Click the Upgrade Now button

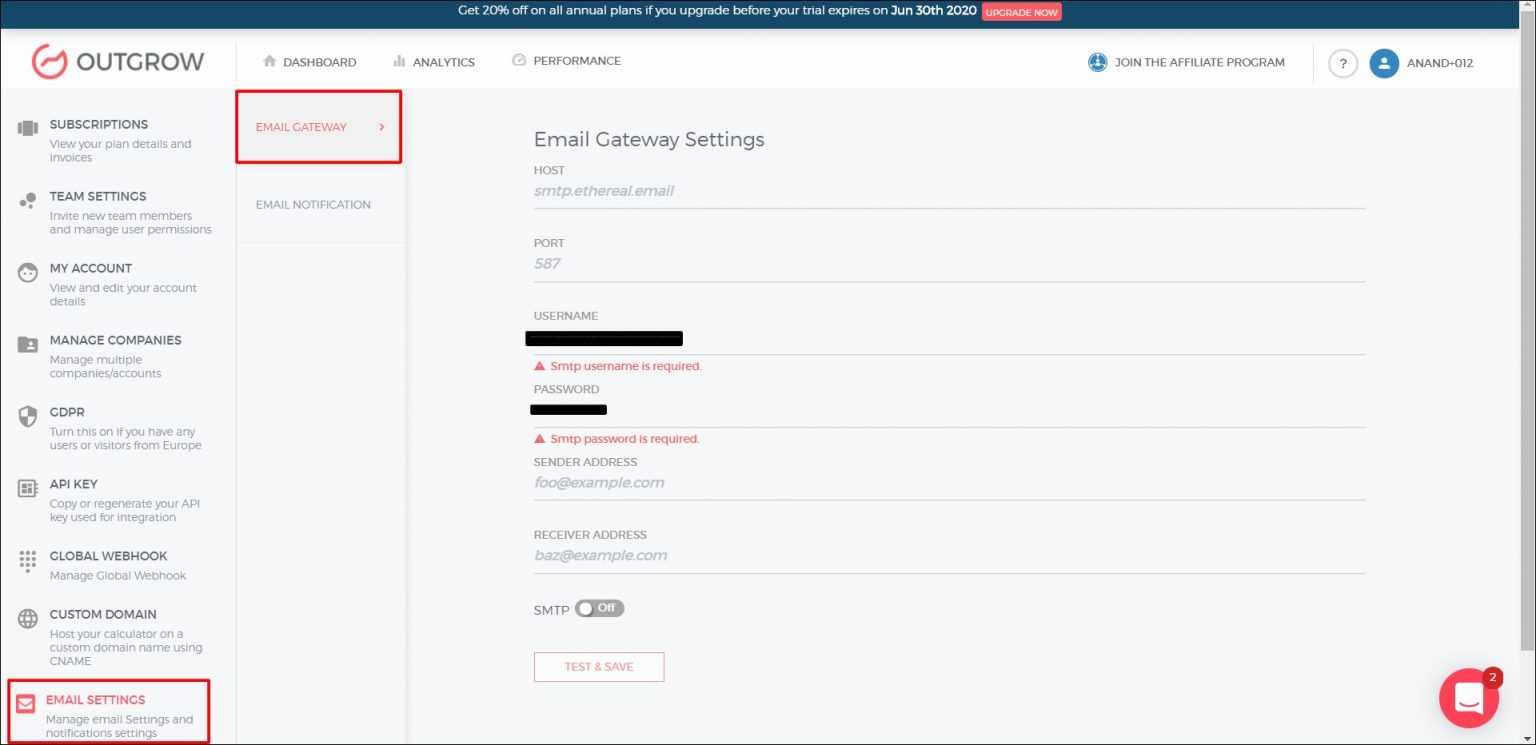pos(1021,12)
